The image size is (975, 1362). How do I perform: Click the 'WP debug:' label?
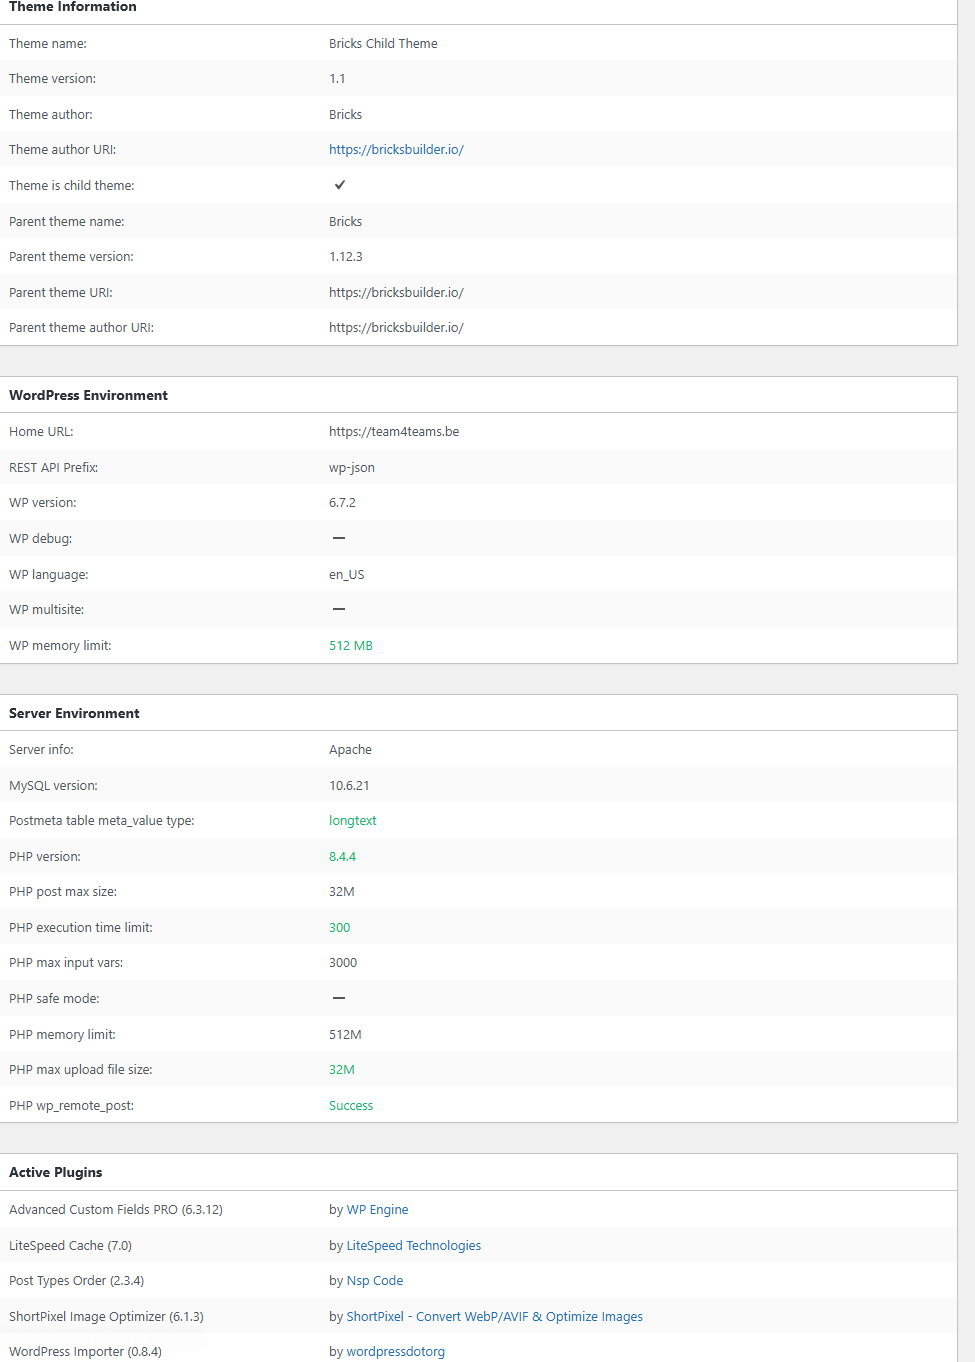pos(41,539)
